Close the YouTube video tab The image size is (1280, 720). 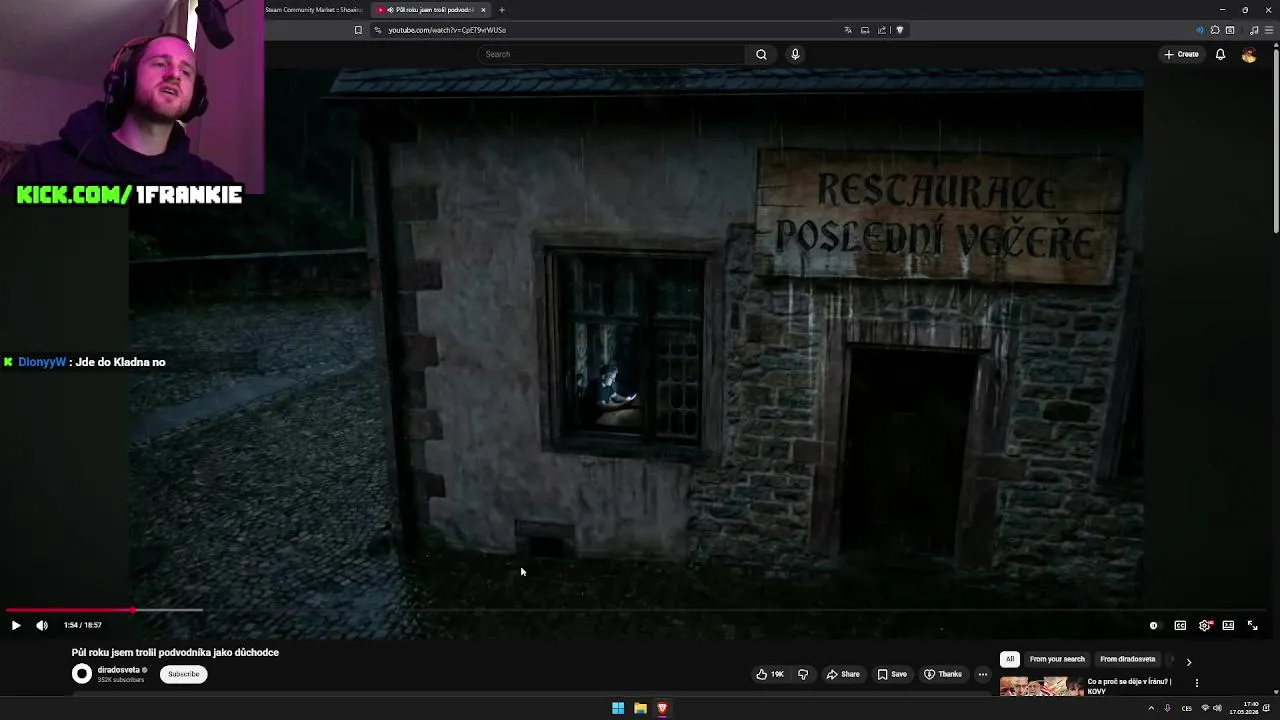483,10
